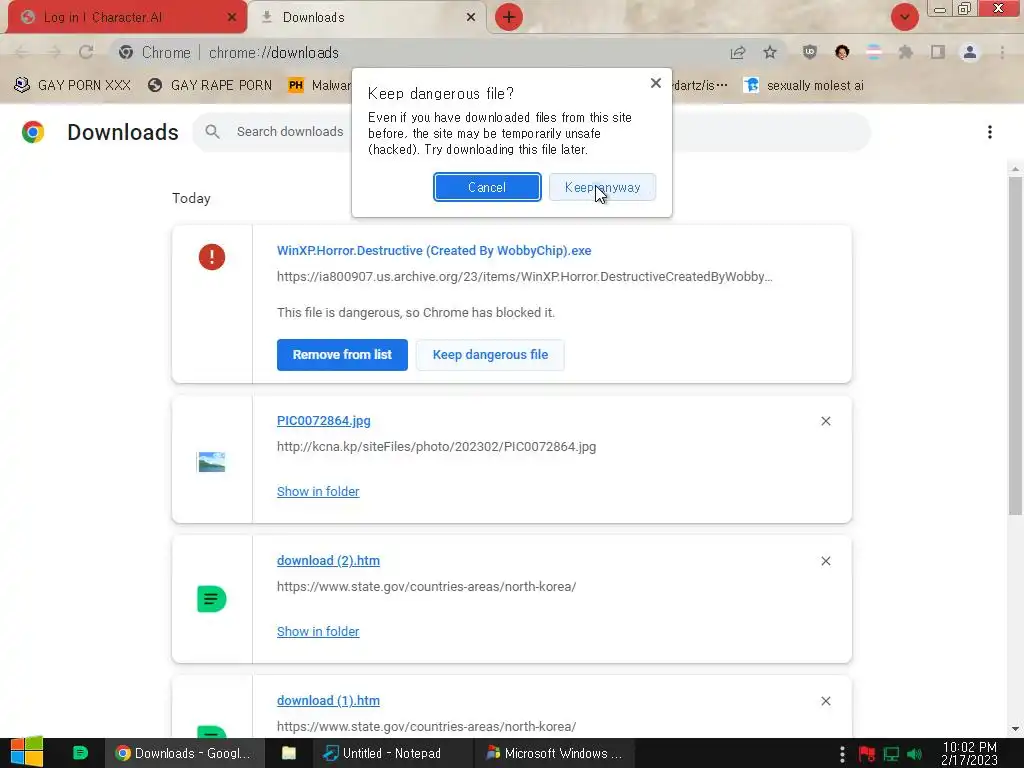Open download (1).htm link

pyautogui.click(x=328, y=701)
